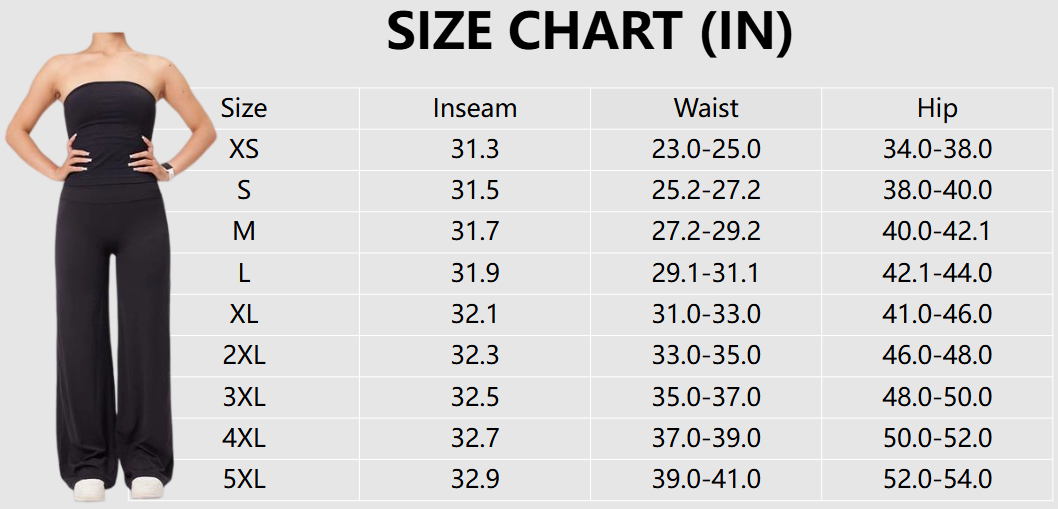Click the S size row label
This screenshot has height=509, width=1058.
coord(244,191)
